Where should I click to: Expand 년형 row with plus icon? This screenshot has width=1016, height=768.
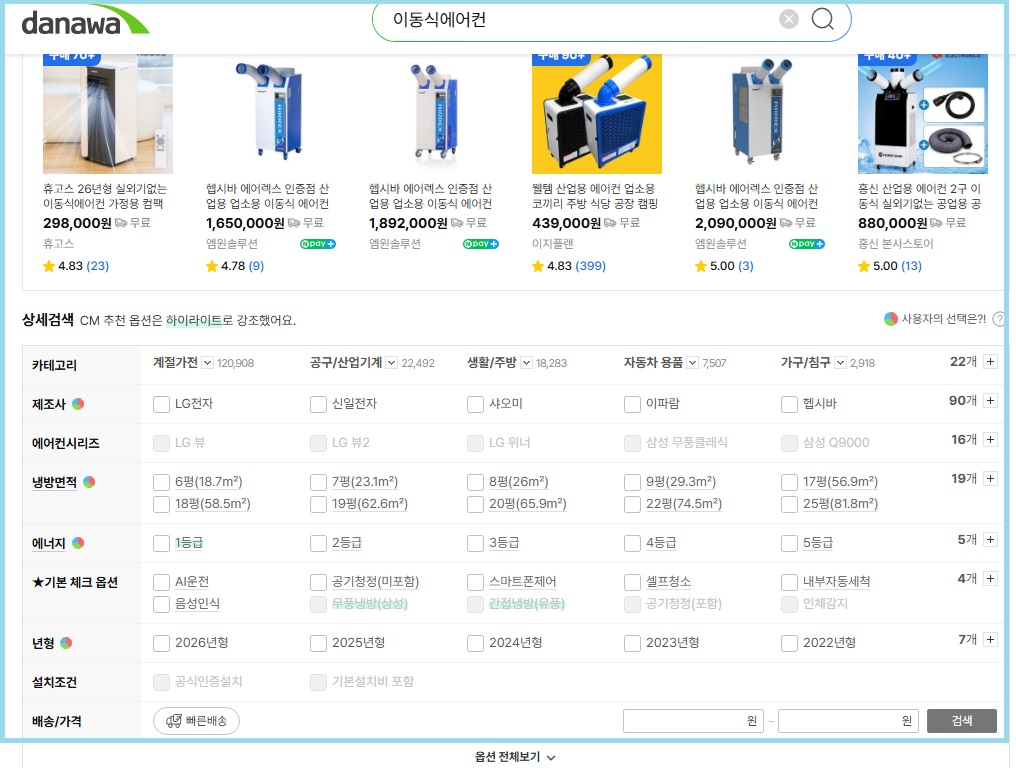point(990,639)
